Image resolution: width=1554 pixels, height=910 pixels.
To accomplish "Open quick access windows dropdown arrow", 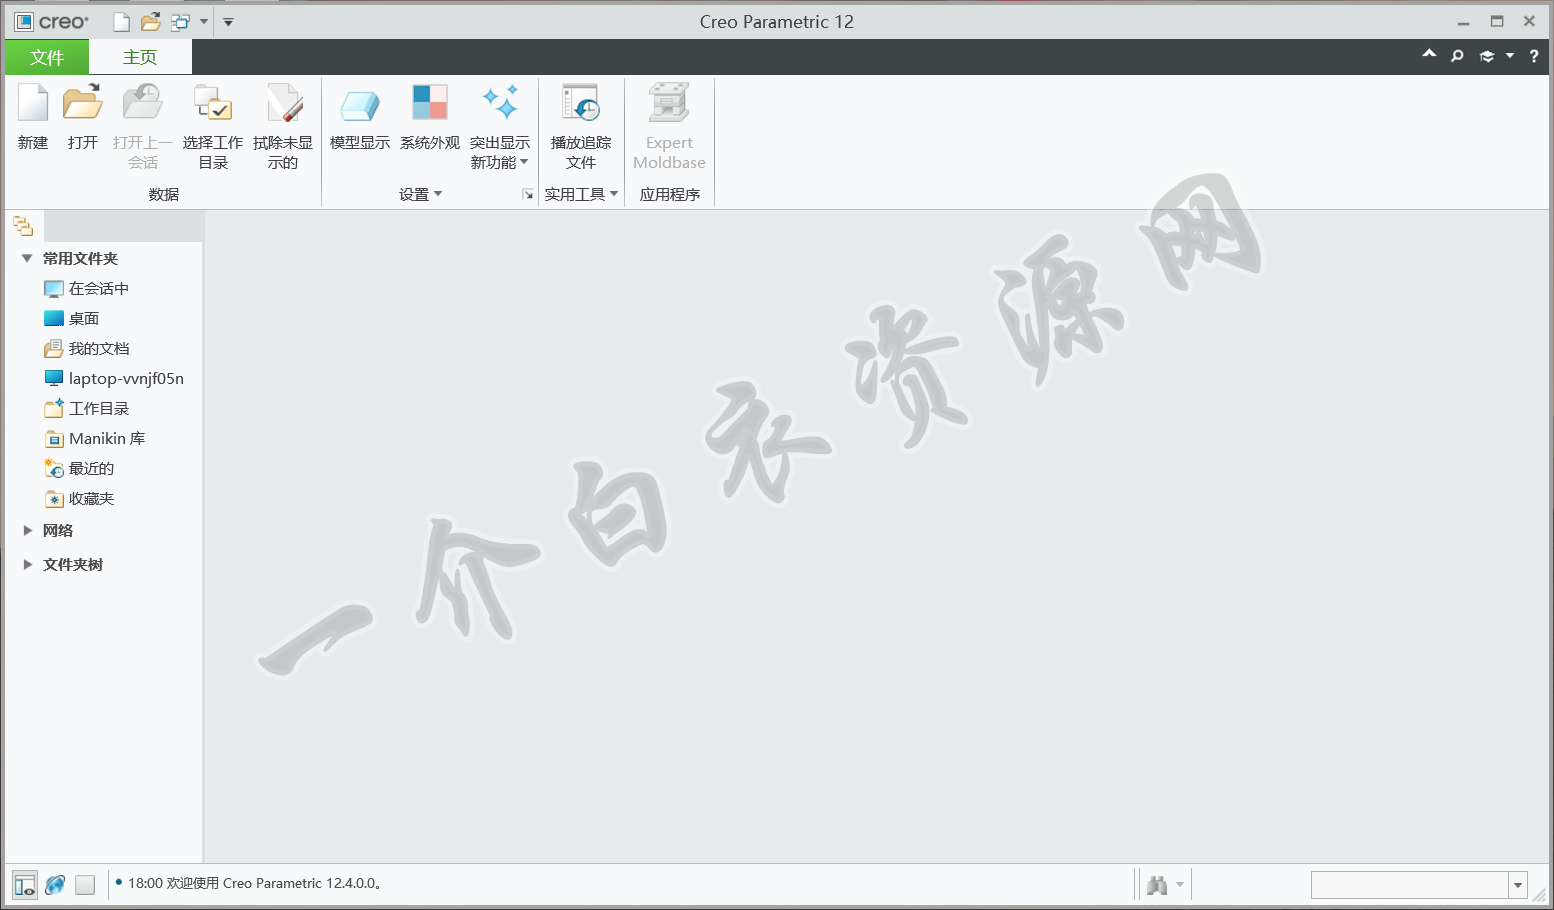I will point(204,22).
